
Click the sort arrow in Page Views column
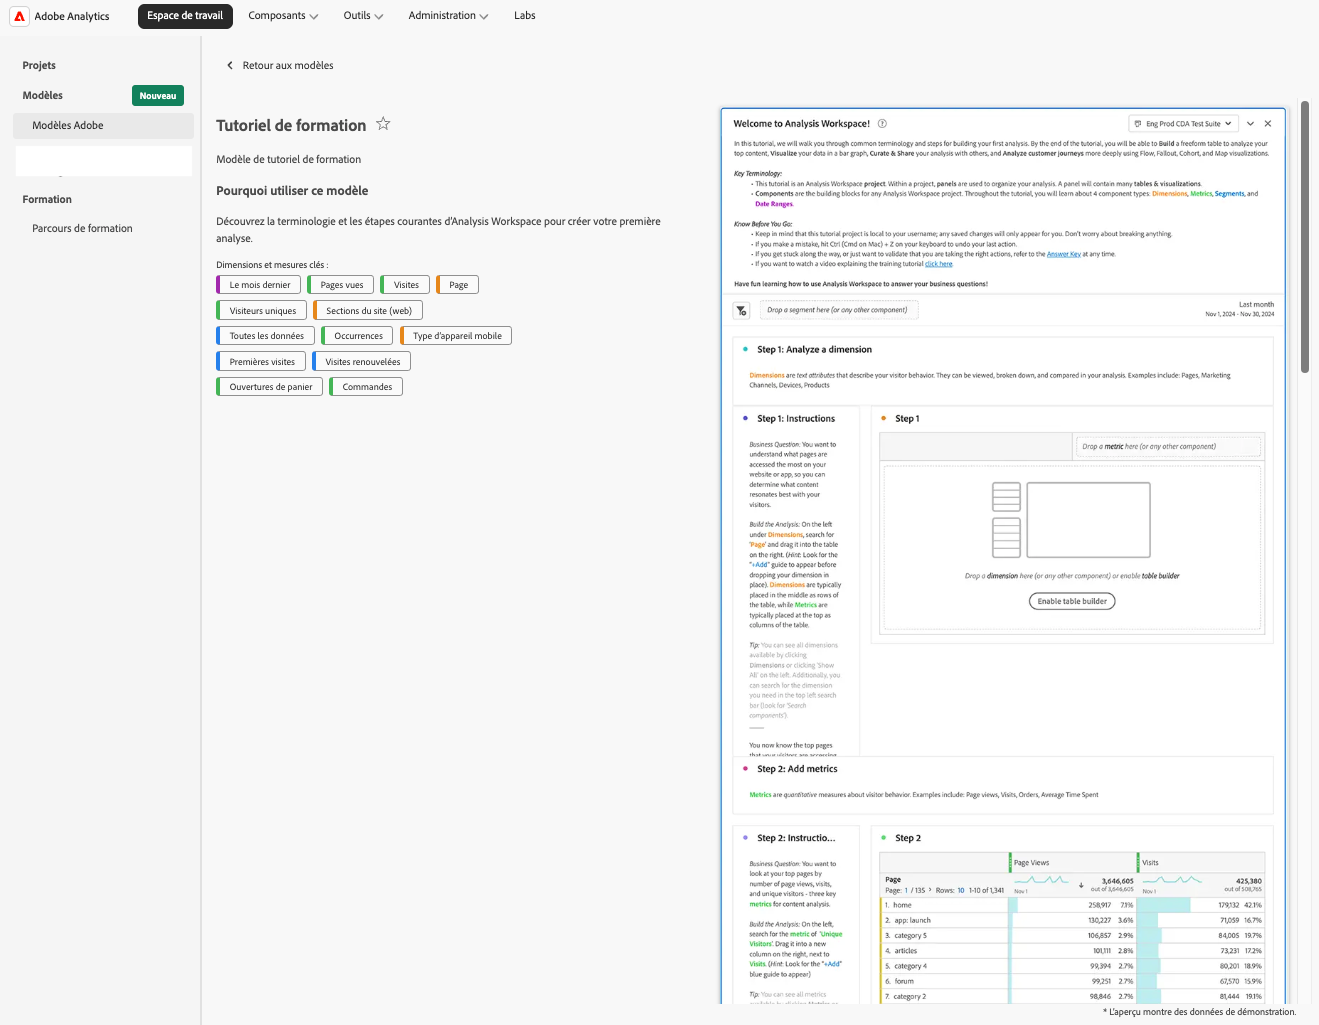1081,885
